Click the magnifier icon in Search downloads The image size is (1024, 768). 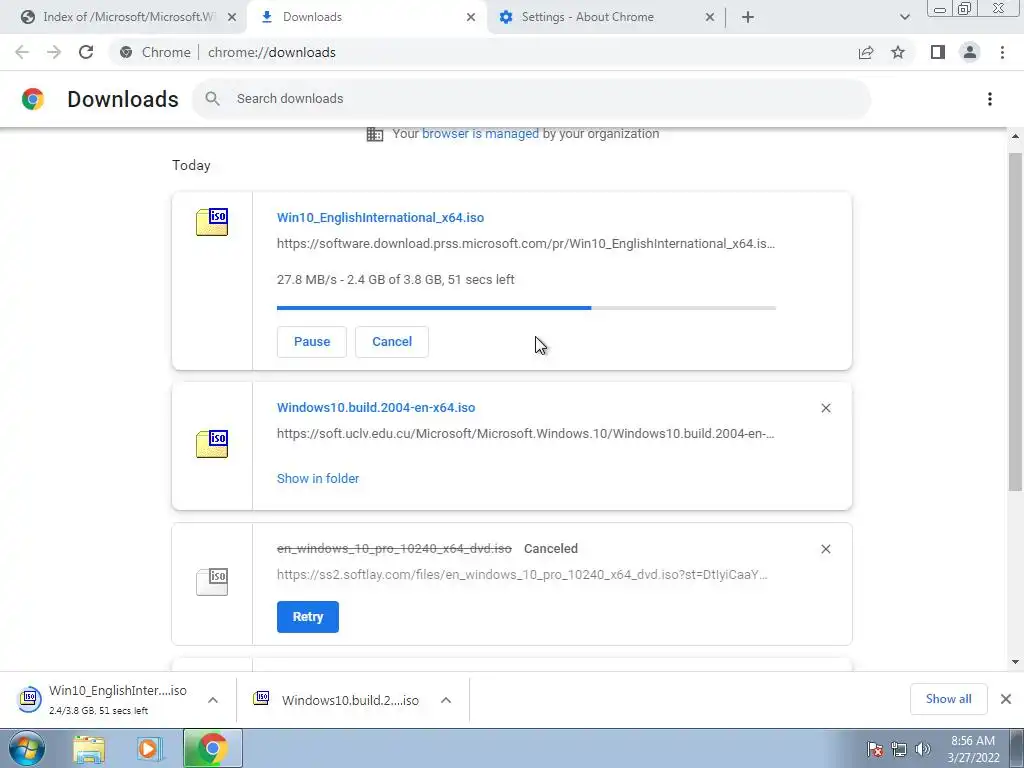click(x=212, y=99)
